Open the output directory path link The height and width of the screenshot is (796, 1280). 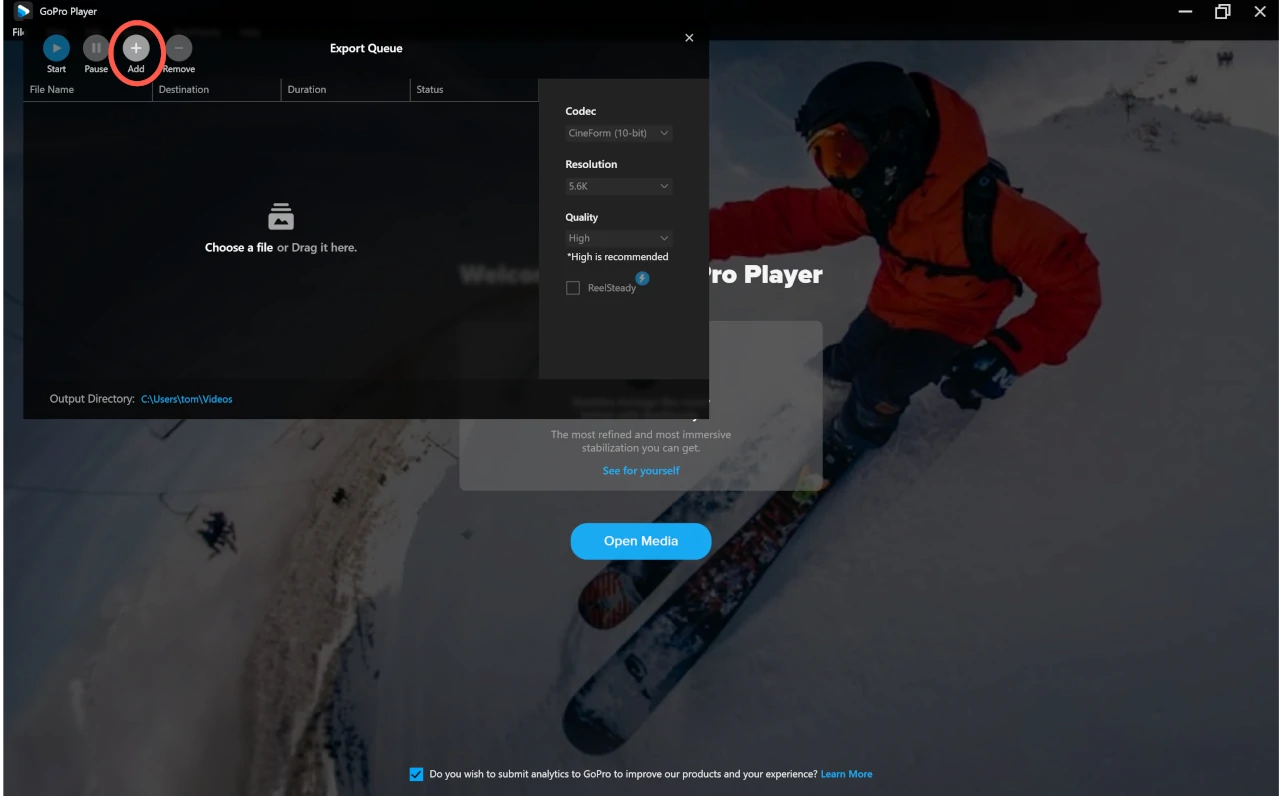pos(186,399)
